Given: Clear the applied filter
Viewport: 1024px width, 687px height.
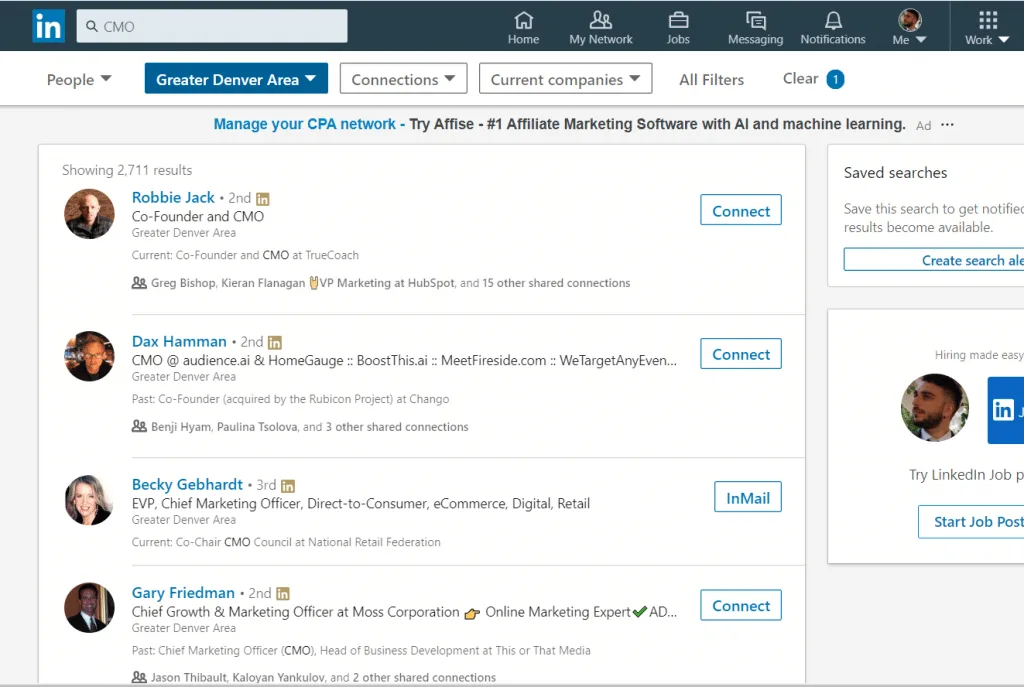Looking at the screenshot, I should pyautogui.click(x=800, y=78).
